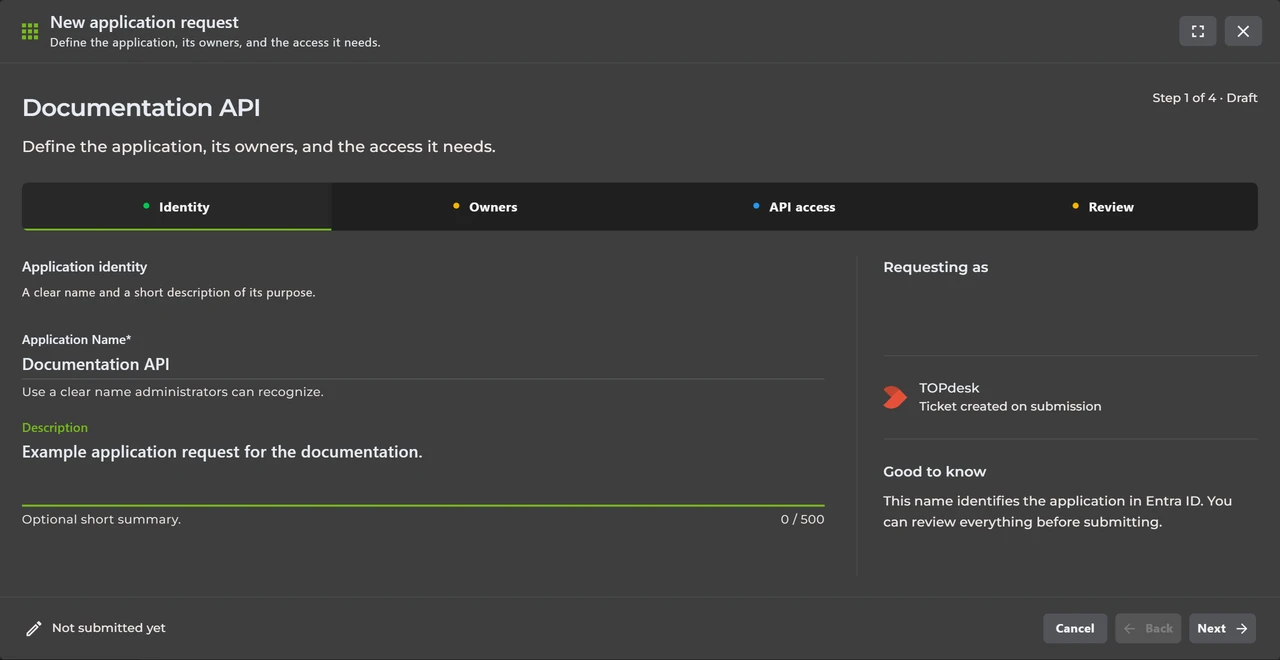Click the 'TOPdesk' label text

pos(949,388)
